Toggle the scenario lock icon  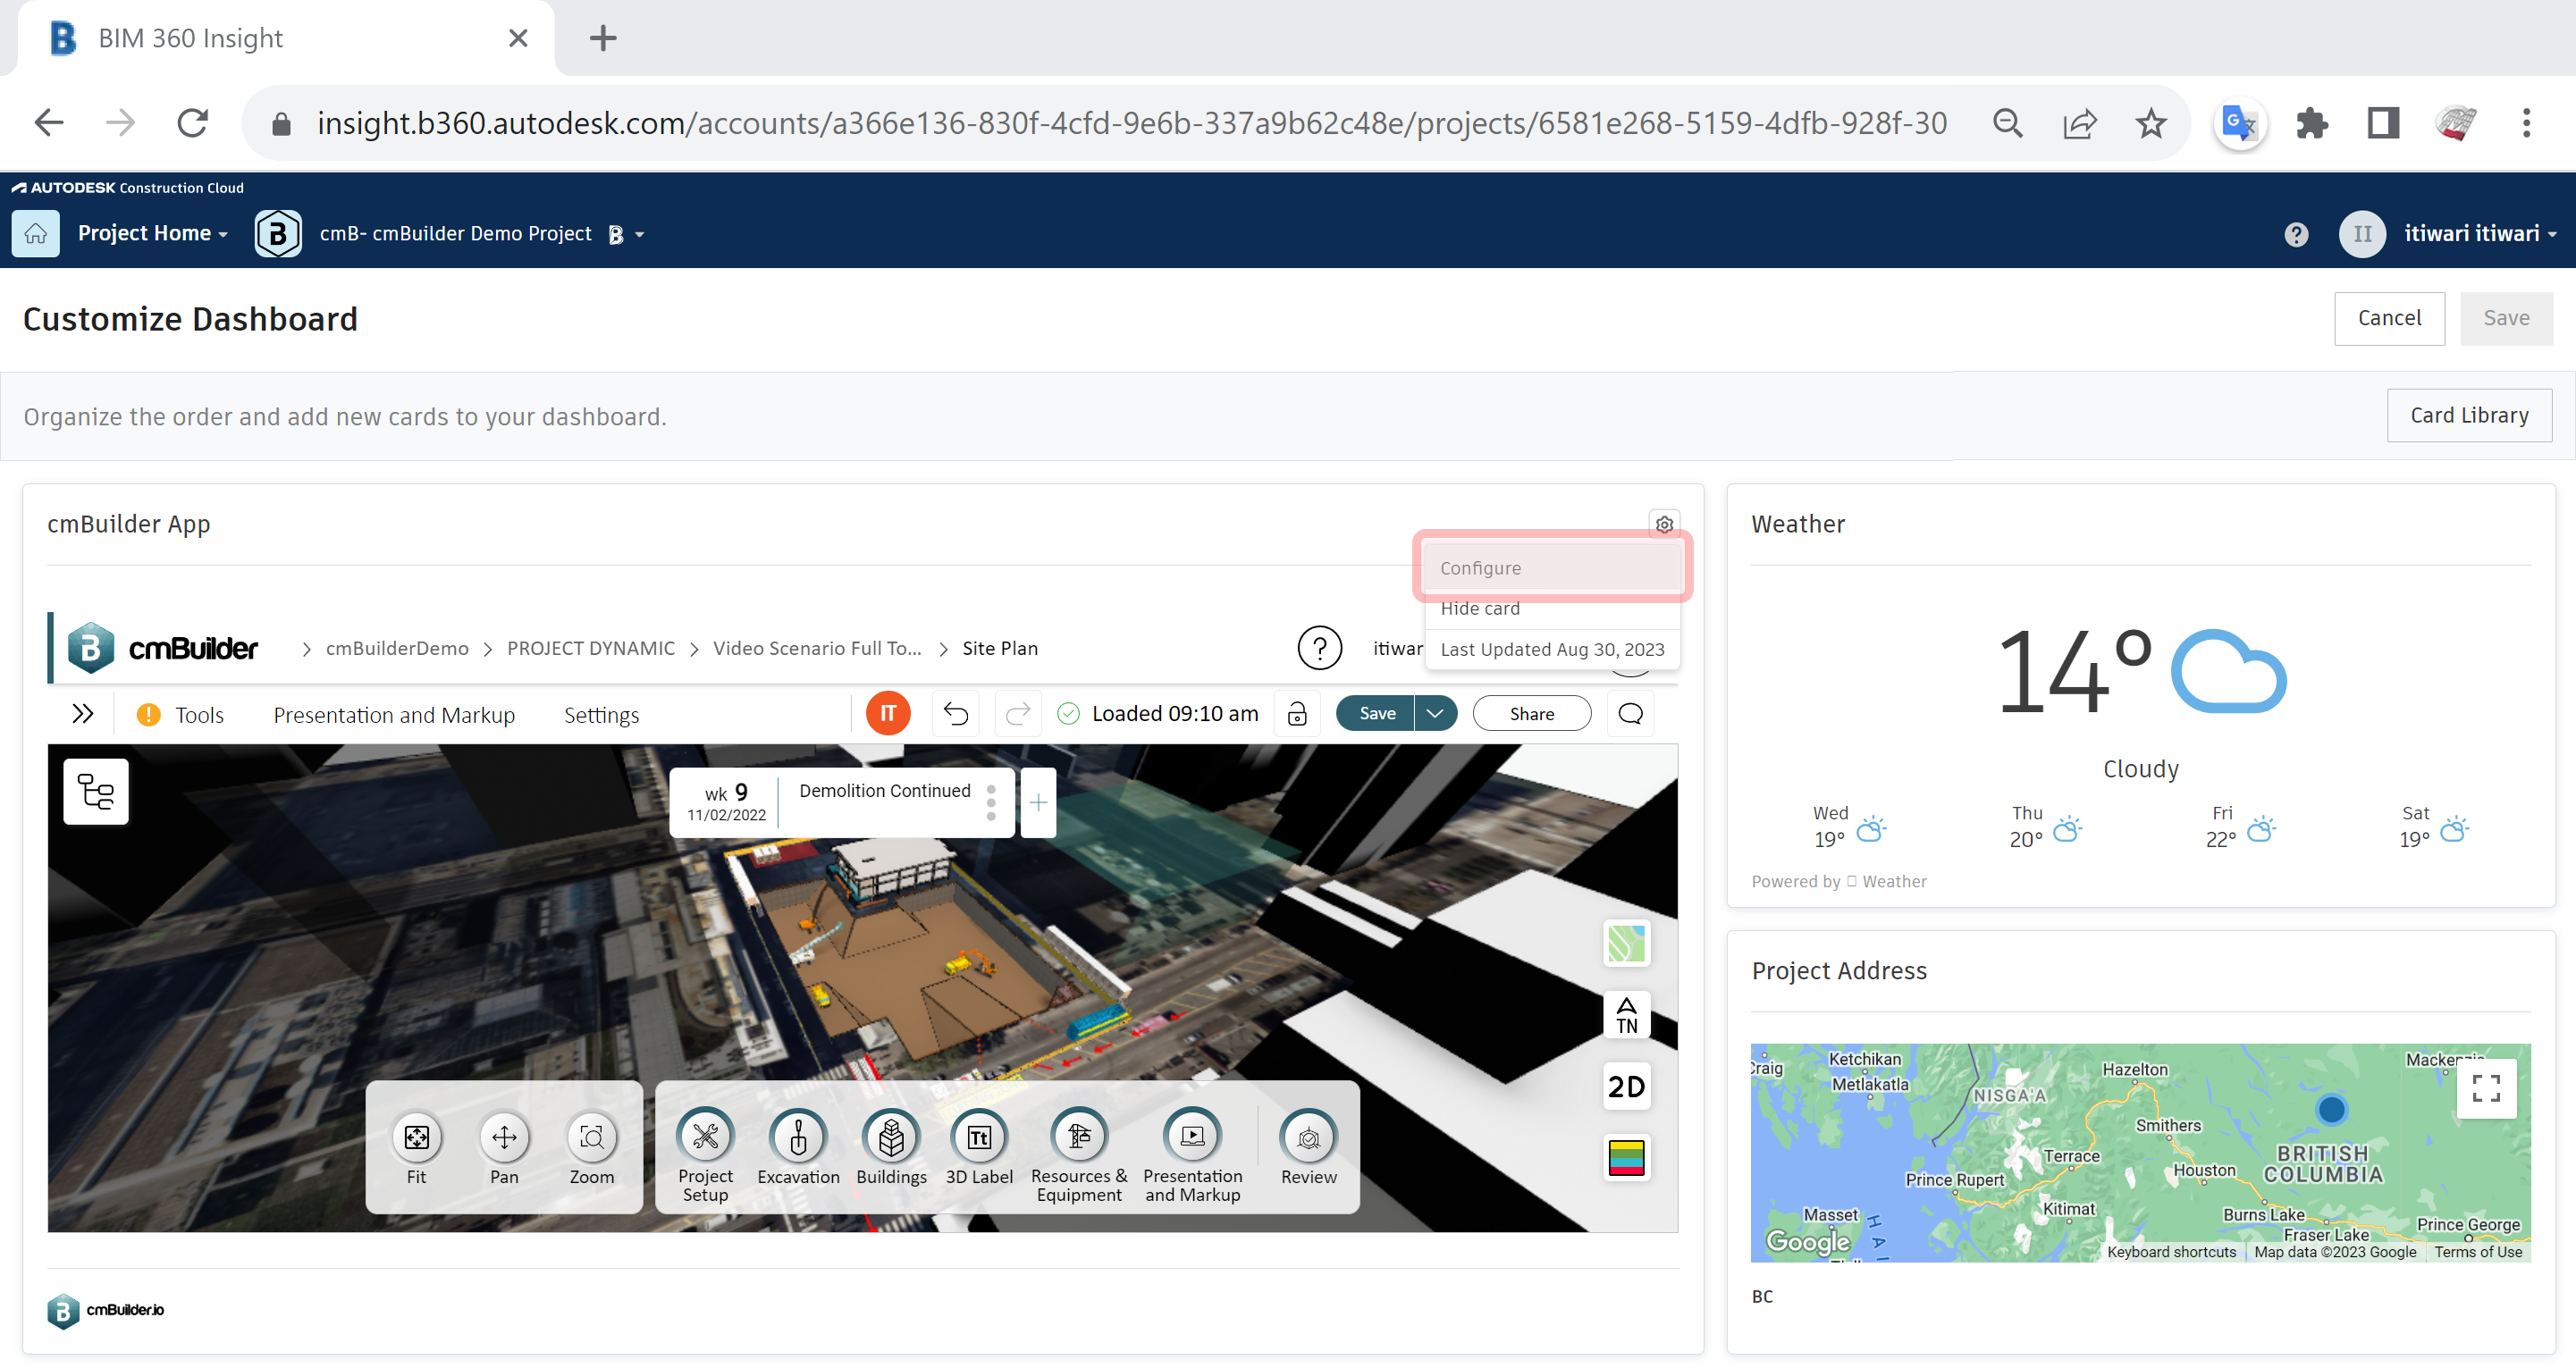coord(1297,713)
